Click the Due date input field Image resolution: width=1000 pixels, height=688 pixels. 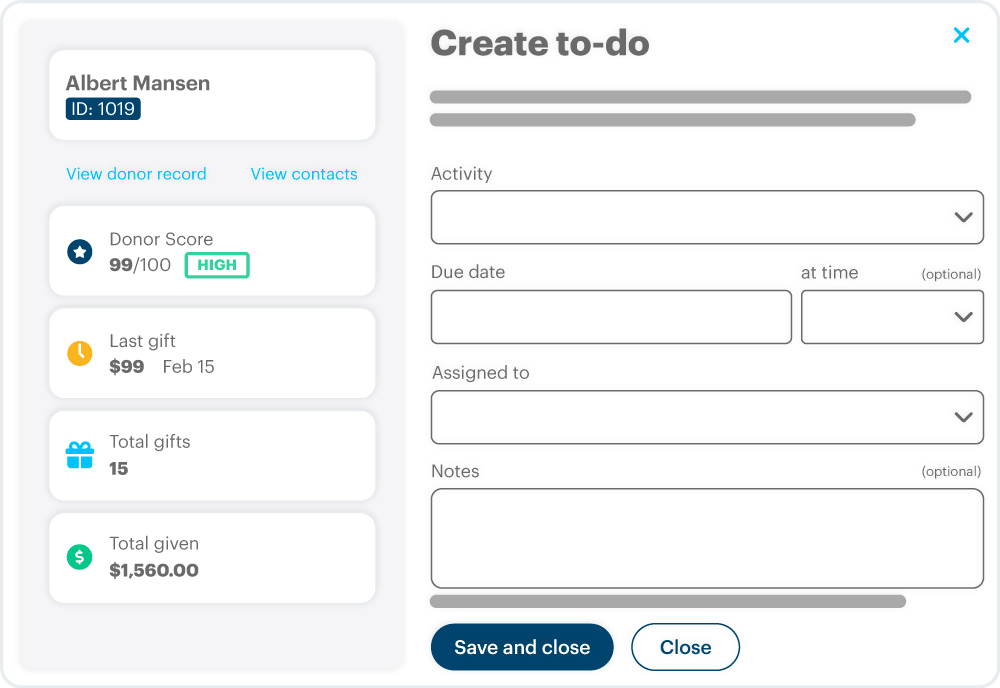(611, 317)
